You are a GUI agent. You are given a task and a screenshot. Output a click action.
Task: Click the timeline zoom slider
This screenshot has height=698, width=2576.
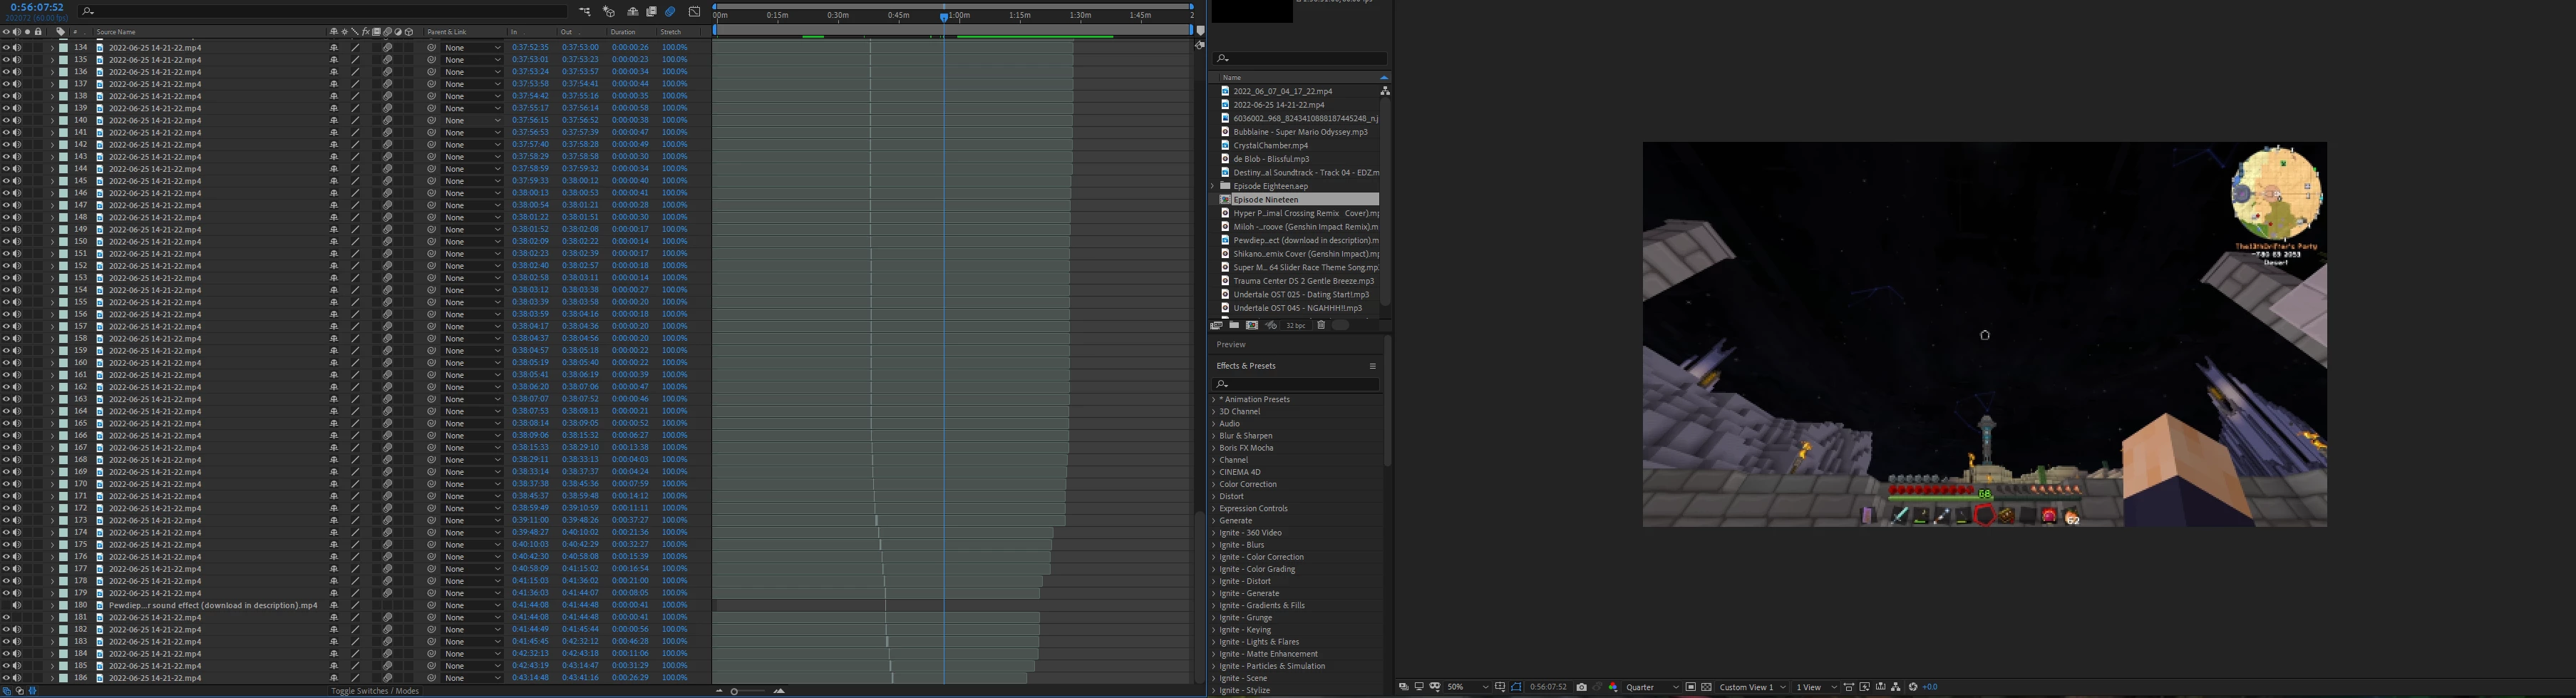734,691
